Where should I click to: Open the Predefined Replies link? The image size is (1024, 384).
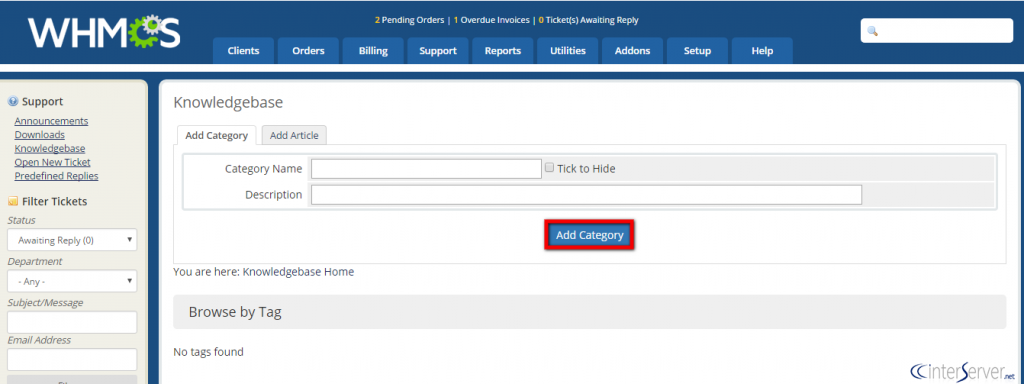[56, 176]
